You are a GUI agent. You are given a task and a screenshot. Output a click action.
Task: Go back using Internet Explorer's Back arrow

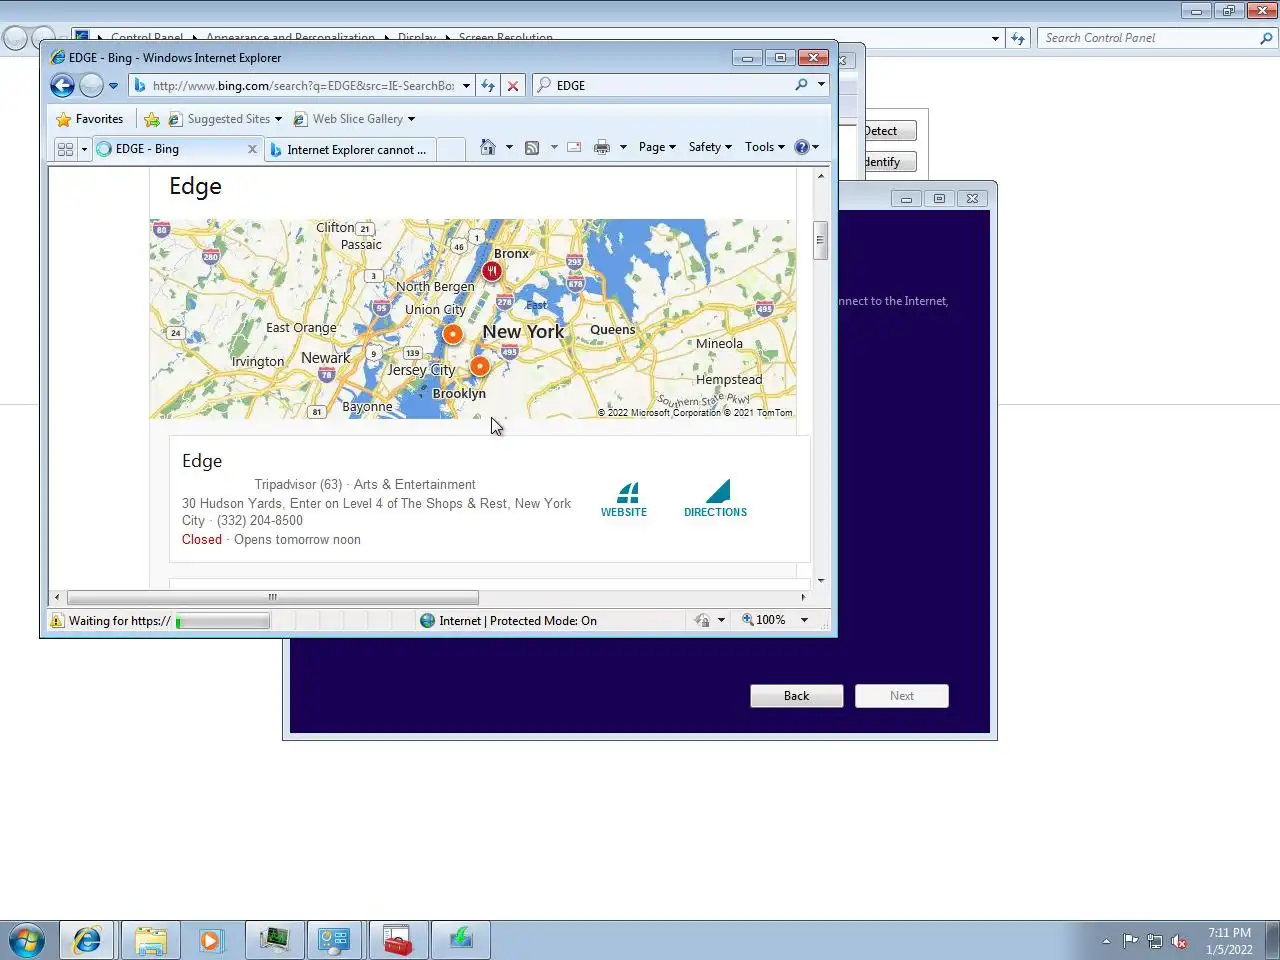62,85
